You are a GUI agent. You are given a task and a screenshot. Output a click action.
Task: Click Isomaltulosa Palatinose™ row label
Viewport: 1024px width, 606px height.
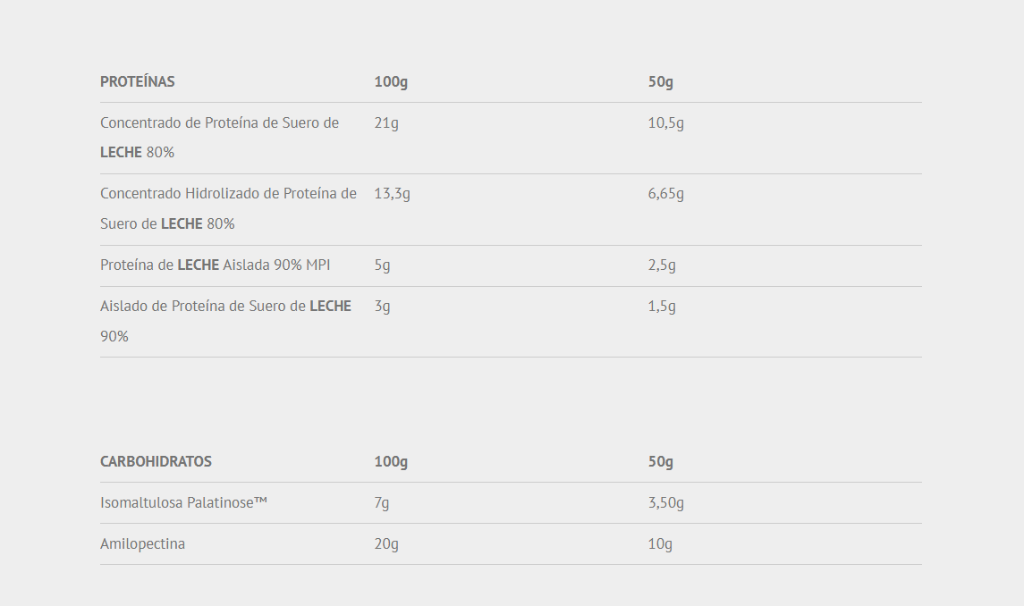(184, 503)
